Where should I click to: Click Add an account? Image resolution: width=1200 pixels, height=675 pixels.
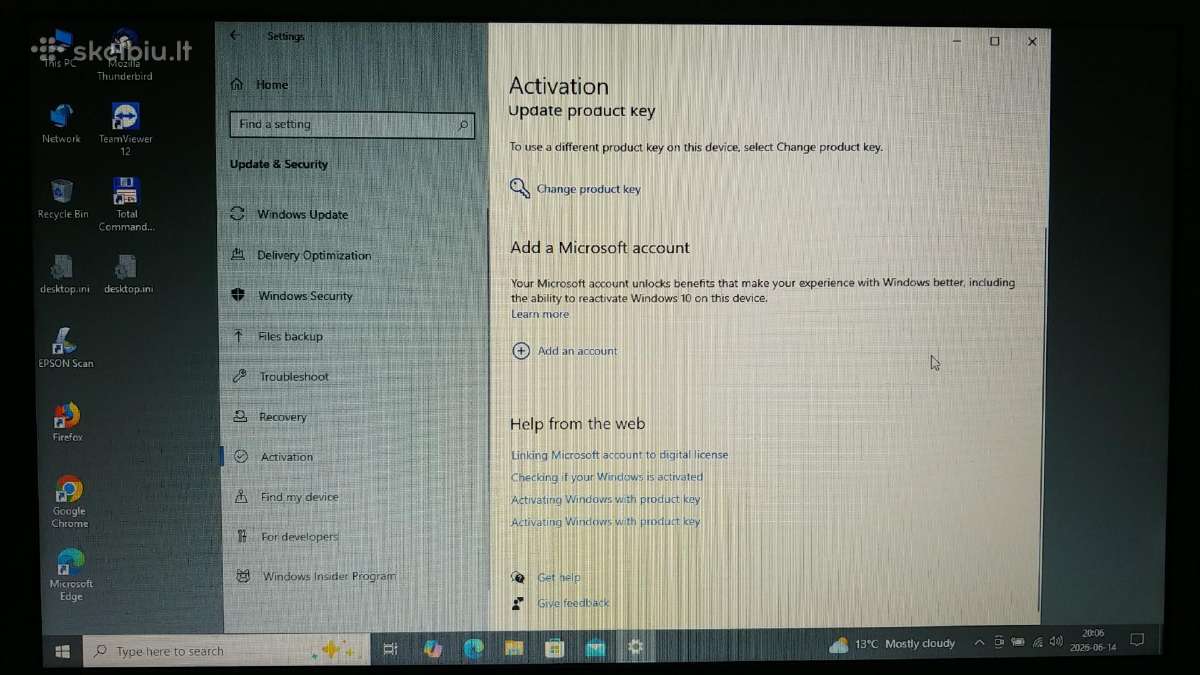click(577, 351)
